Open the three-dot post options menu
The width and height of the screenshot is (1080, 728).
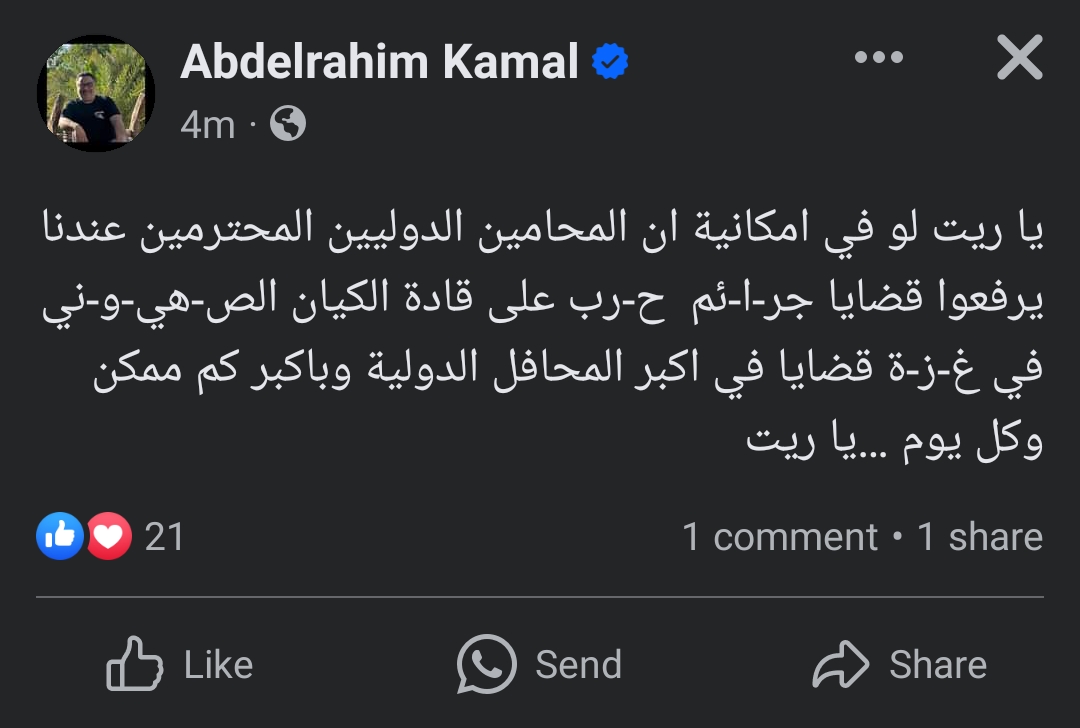[x=879, y=59]
